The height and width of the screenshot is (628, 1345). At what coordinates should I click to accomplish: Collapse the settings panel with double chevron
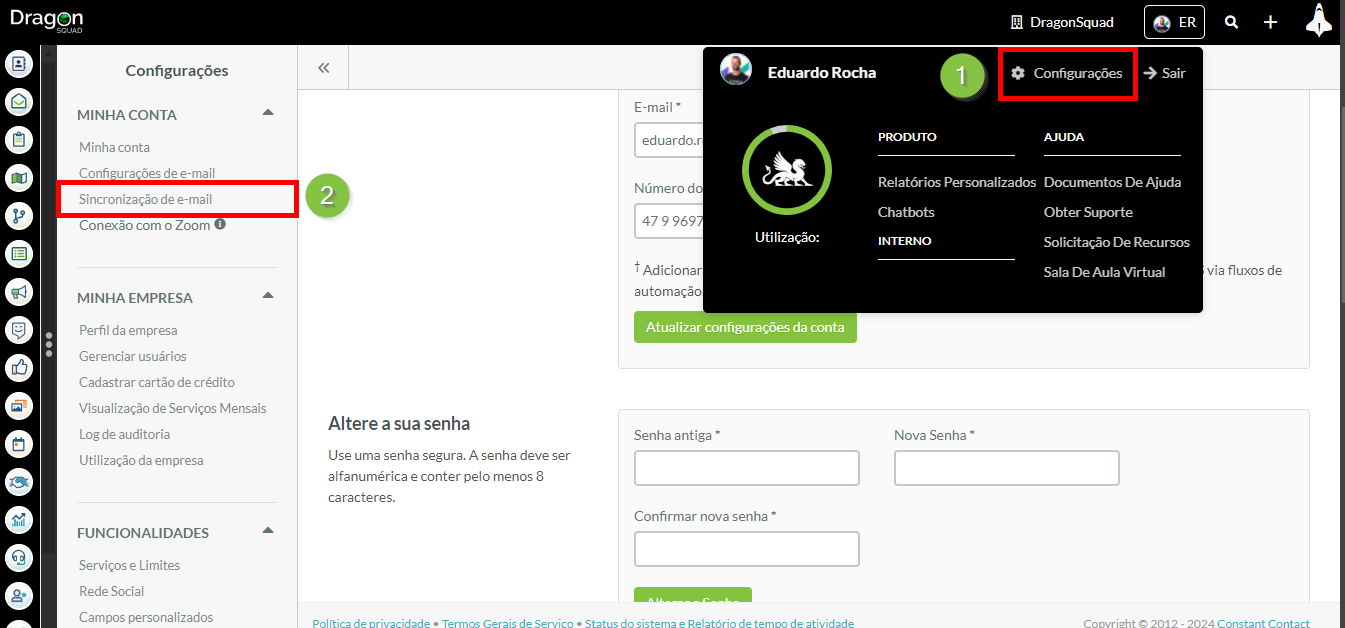click(323, 68)
